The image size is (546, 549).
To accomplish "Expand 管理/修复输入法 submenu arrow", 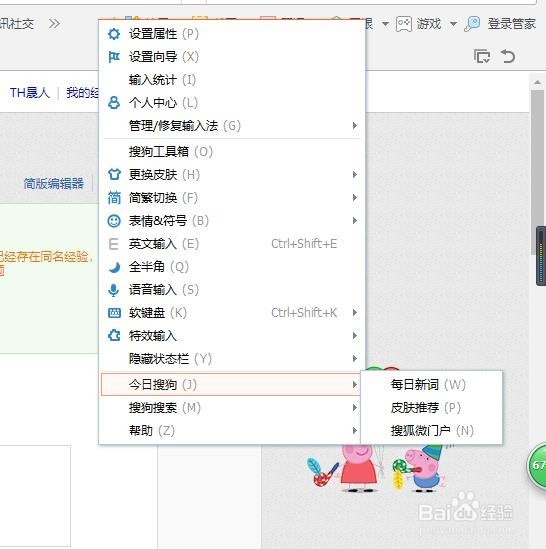I will (354, 125).
